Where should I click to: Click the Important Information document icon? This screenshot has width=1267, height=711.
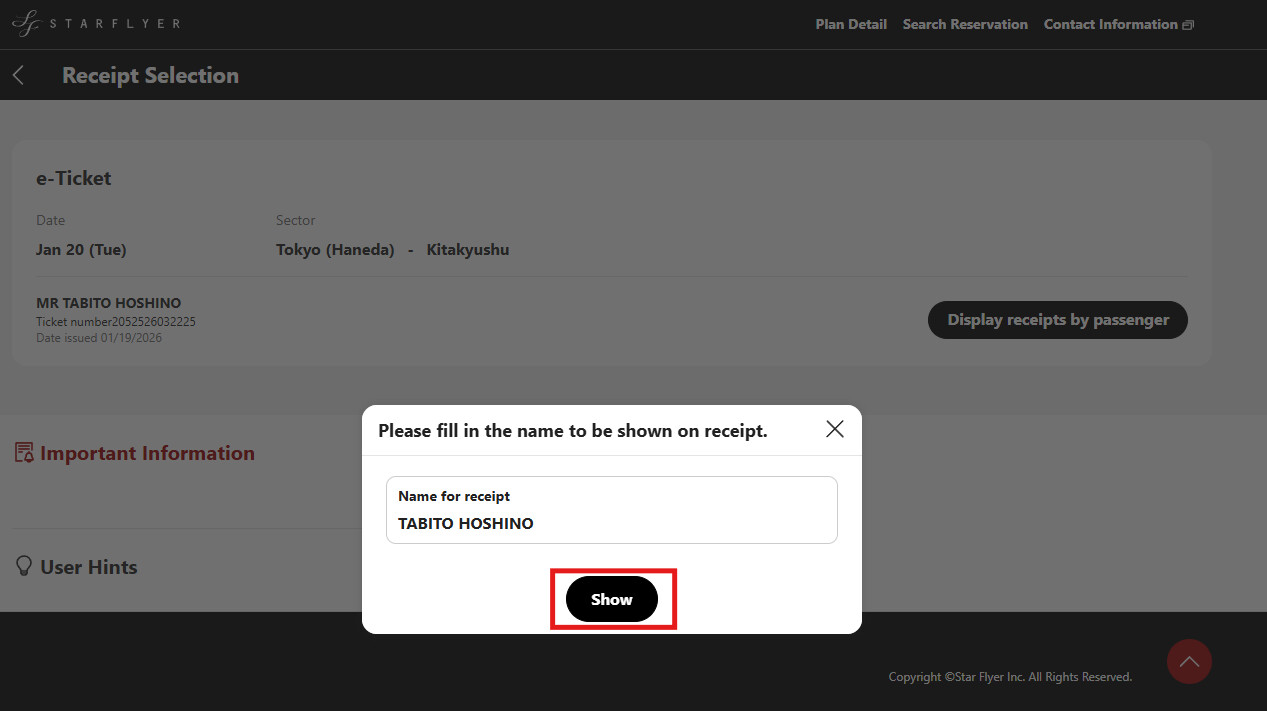coord(24,453)
